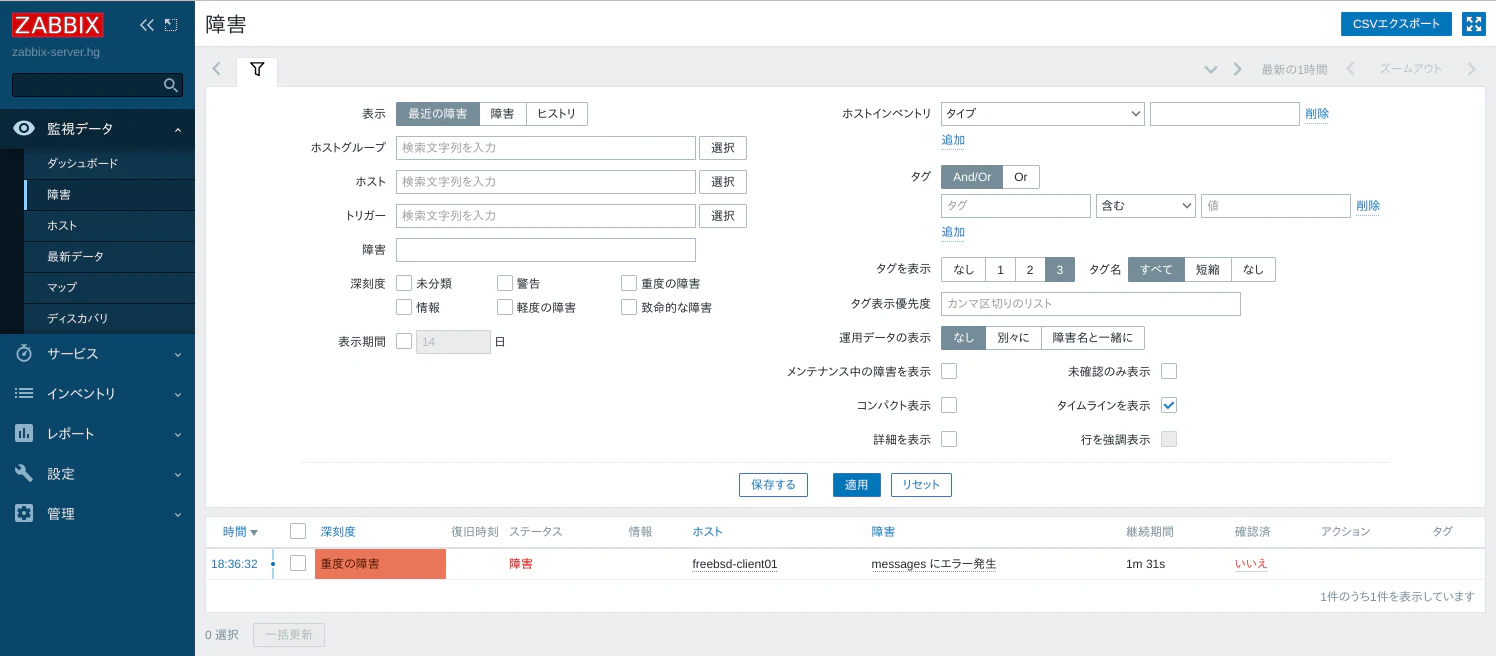Click the wrench icon for 設定
This screenshot has width=1496, height=656.
coord(25,474)
